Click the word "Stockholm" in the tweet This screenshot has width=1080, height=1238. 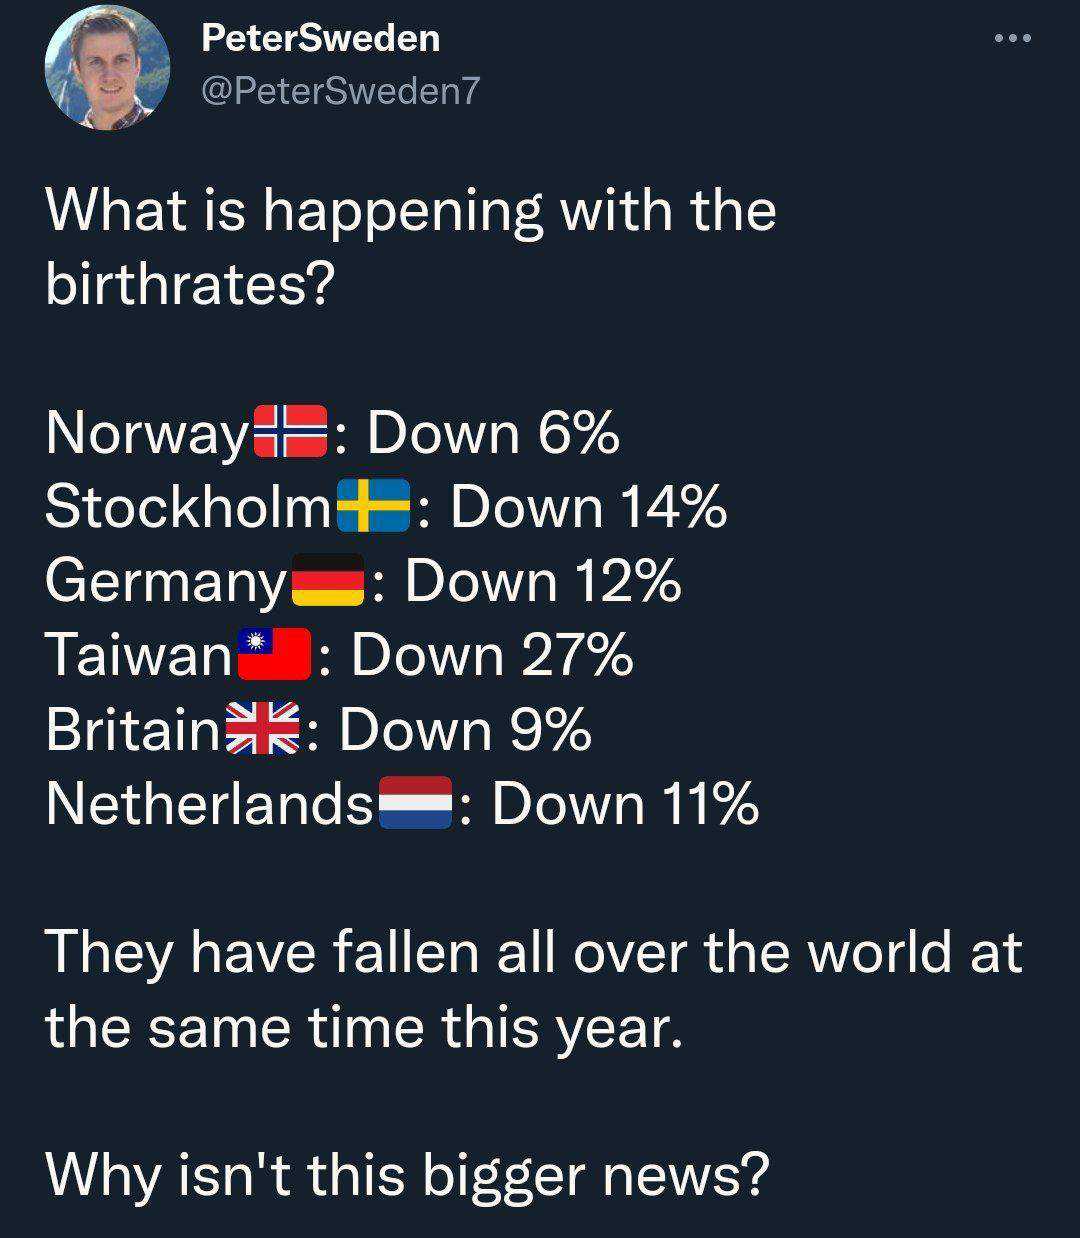[x=187, y=506]
